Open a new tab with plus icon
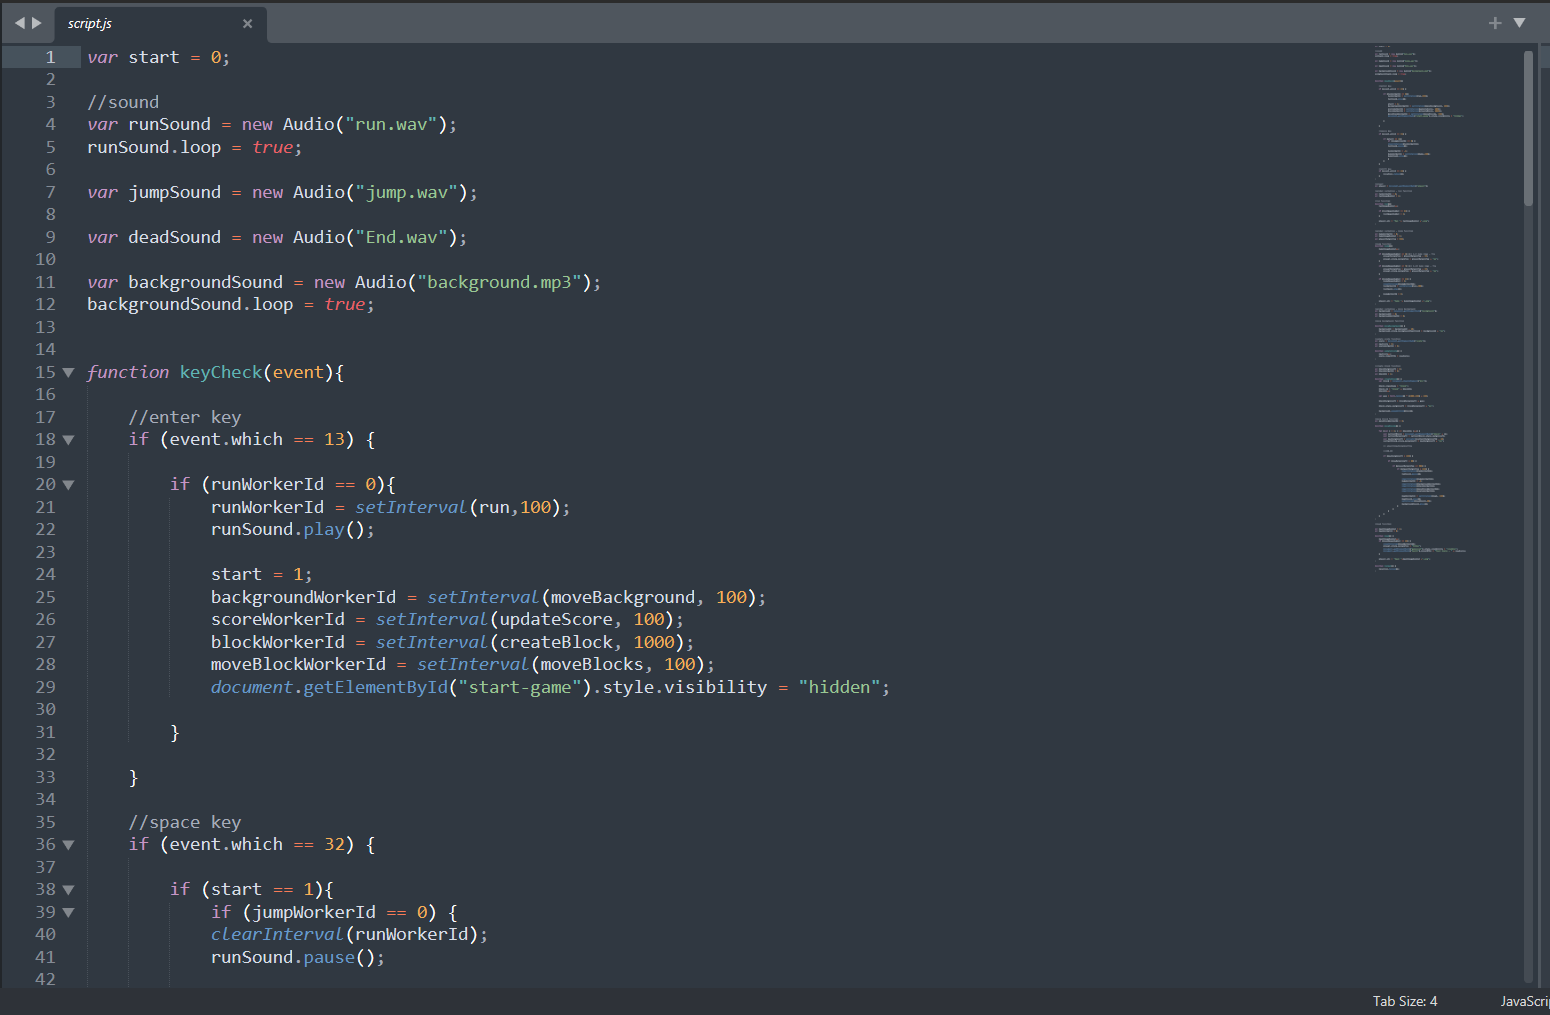Screen dimensions: 1550x1015 (x=1495, y=23)
